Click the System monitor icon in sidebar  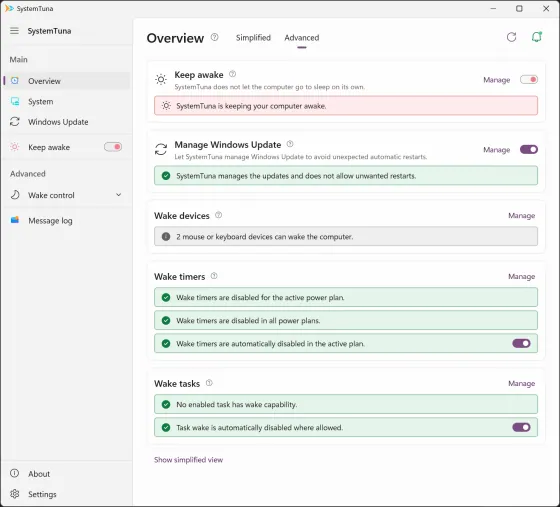pyautogui.click(x=15, y=101)
